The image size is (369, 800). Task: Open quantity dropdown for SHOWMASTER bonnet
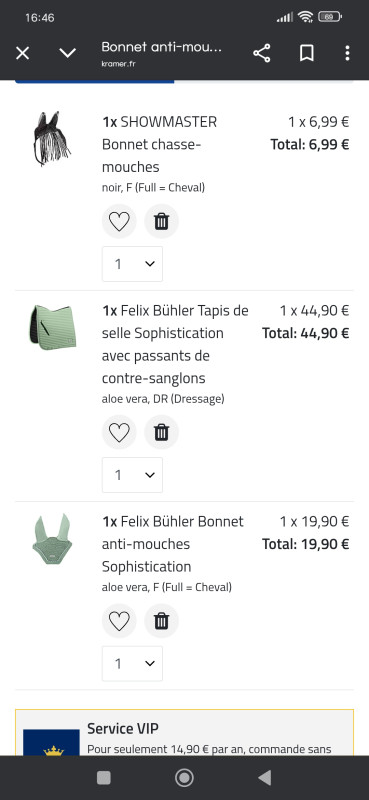pyautogui.click(x=132, y=264)
